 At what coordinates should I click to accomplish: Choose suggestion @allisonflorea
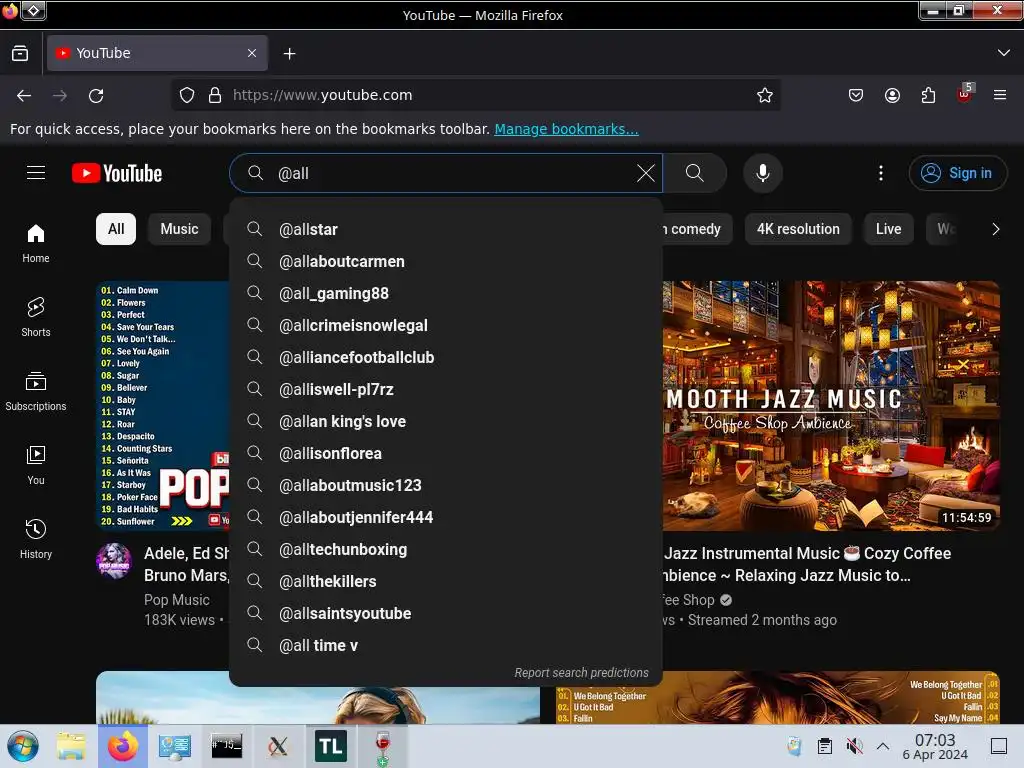(446, 453)
